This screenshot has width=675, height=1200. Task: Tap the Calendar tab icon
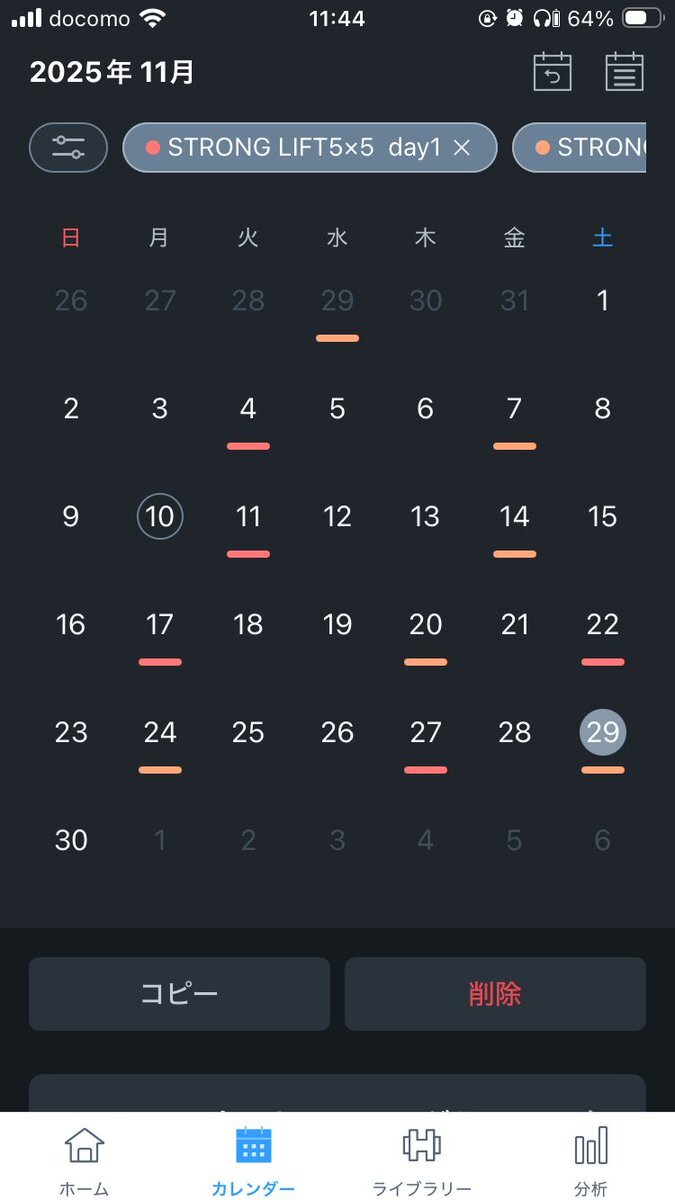253,1147
